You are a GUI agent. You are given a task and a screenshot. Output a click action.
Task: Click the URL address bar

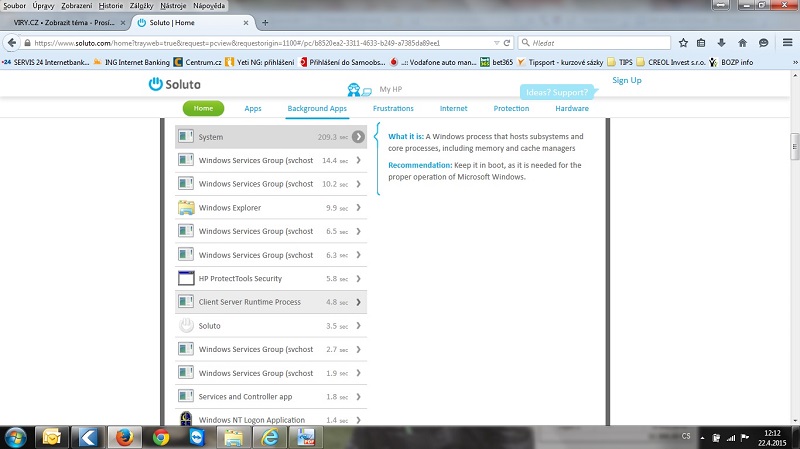click(260, 43)
